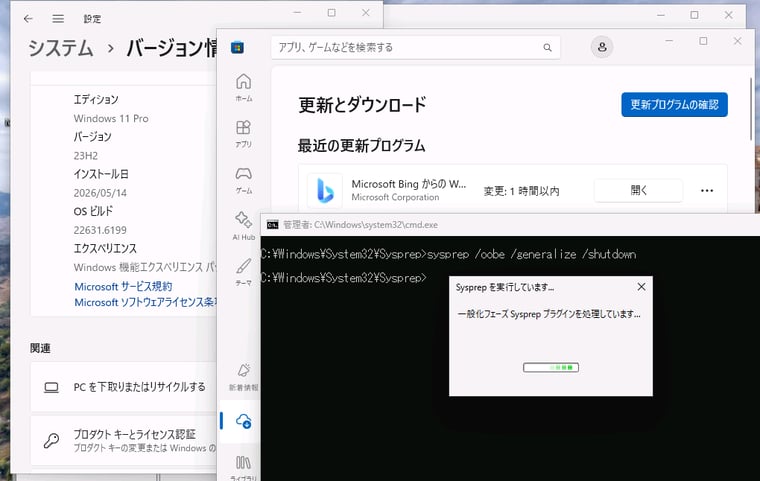
Task: Open ゲーム section in Store sidebar
Action: (243, 180)
